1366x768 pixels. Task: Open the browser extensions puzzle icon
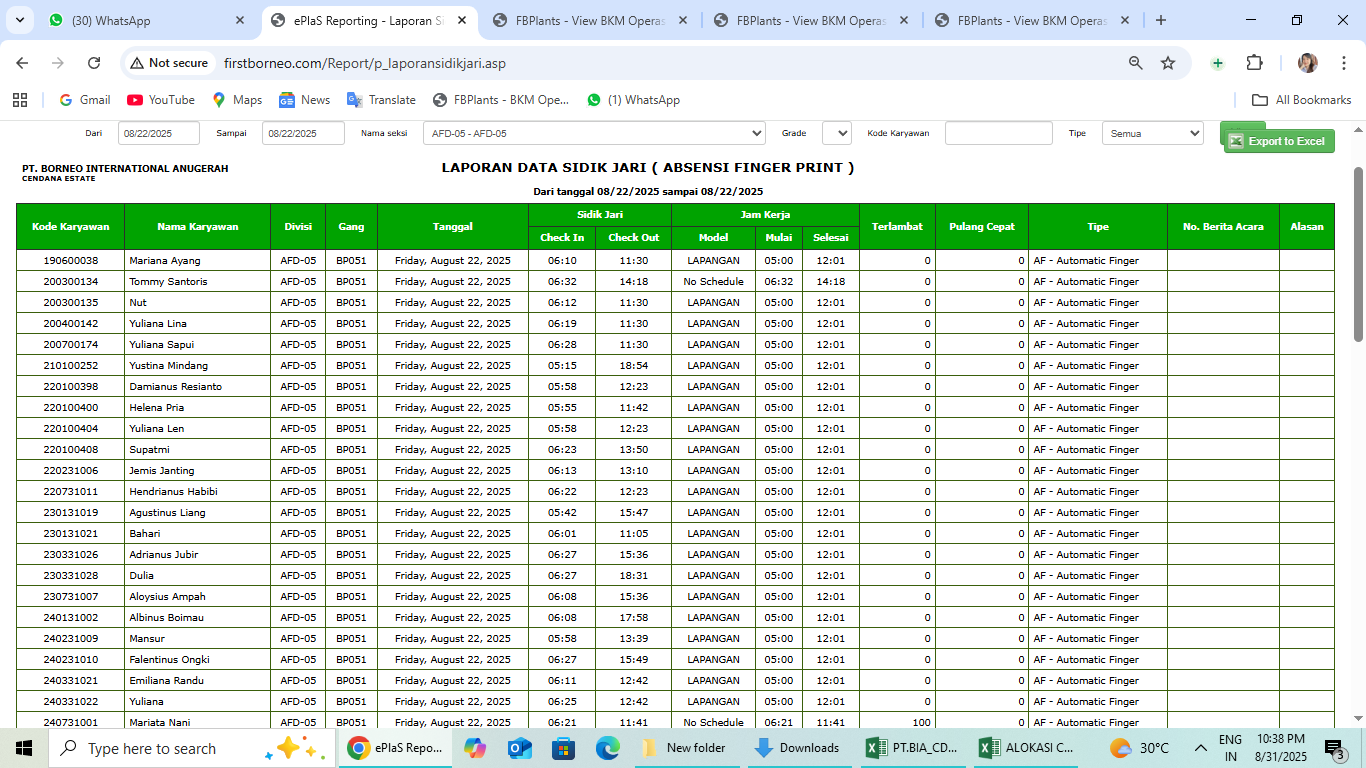pos(1254,63)
